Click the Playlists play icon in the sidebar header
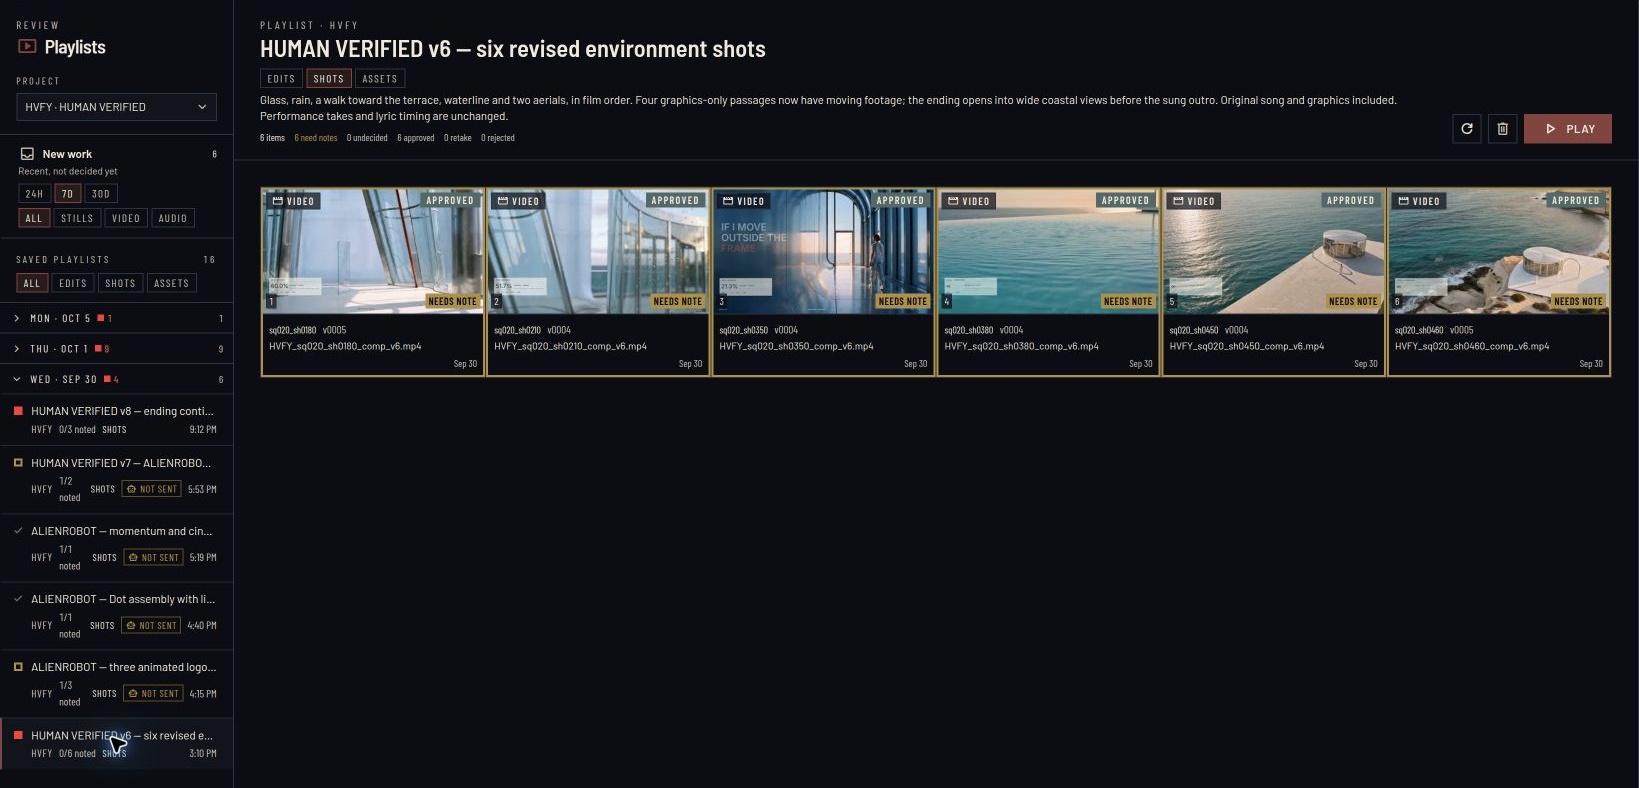This screenshot has height=788, width=1639. pyautogui.click(x=27, y=46)
